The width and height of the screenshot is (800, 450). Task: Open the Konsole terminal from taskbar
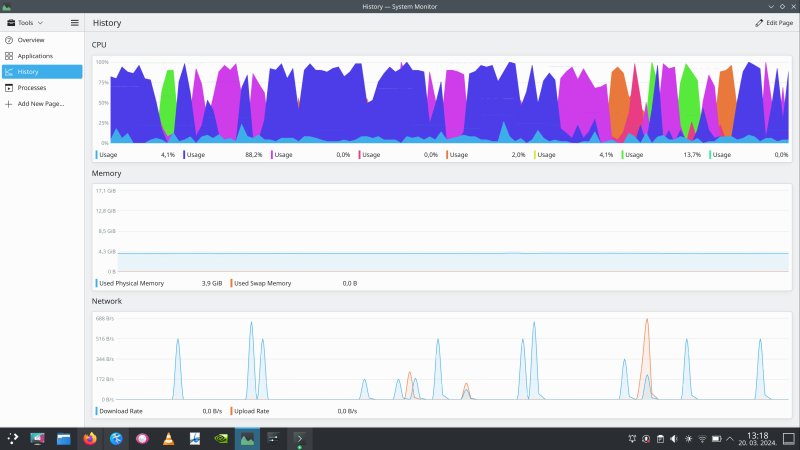tap(298, 438)
